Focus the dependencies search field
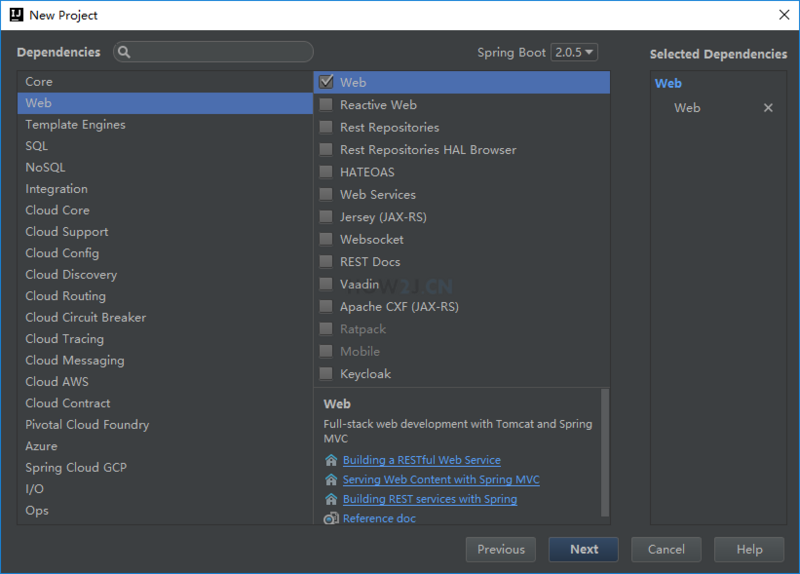This screenshot has width=800, height=574. 222,52
